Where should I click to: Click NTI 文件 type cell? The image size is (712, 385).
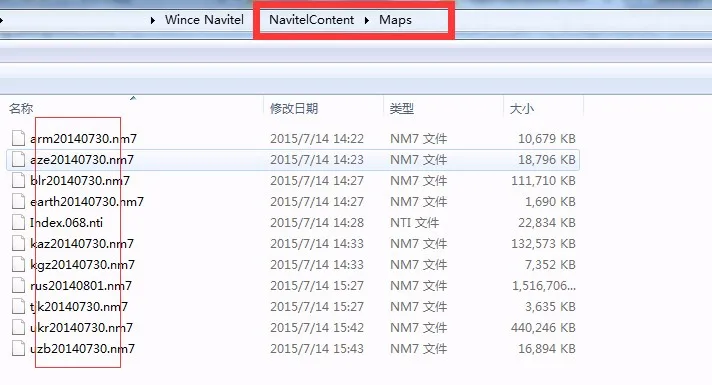[x=415, y=222]
